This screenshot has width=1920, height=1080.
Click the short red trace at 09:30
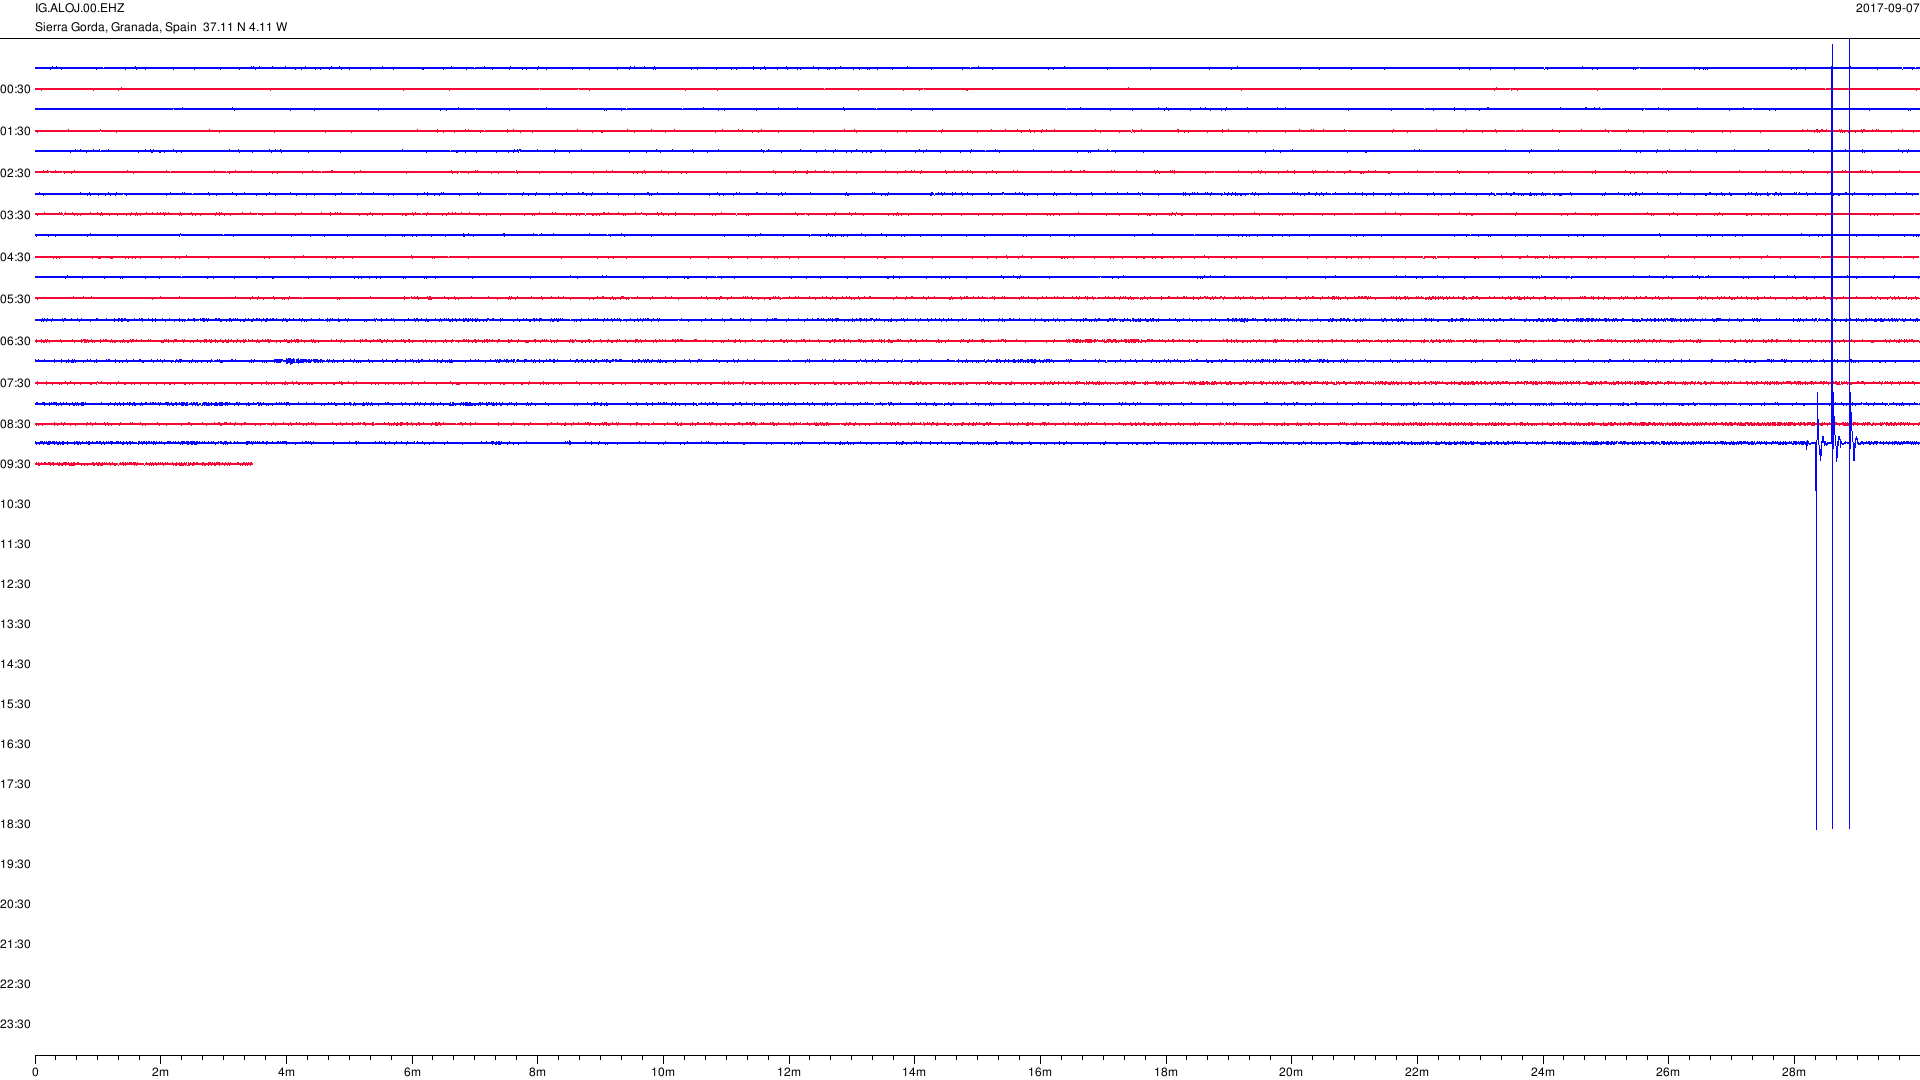144,464
